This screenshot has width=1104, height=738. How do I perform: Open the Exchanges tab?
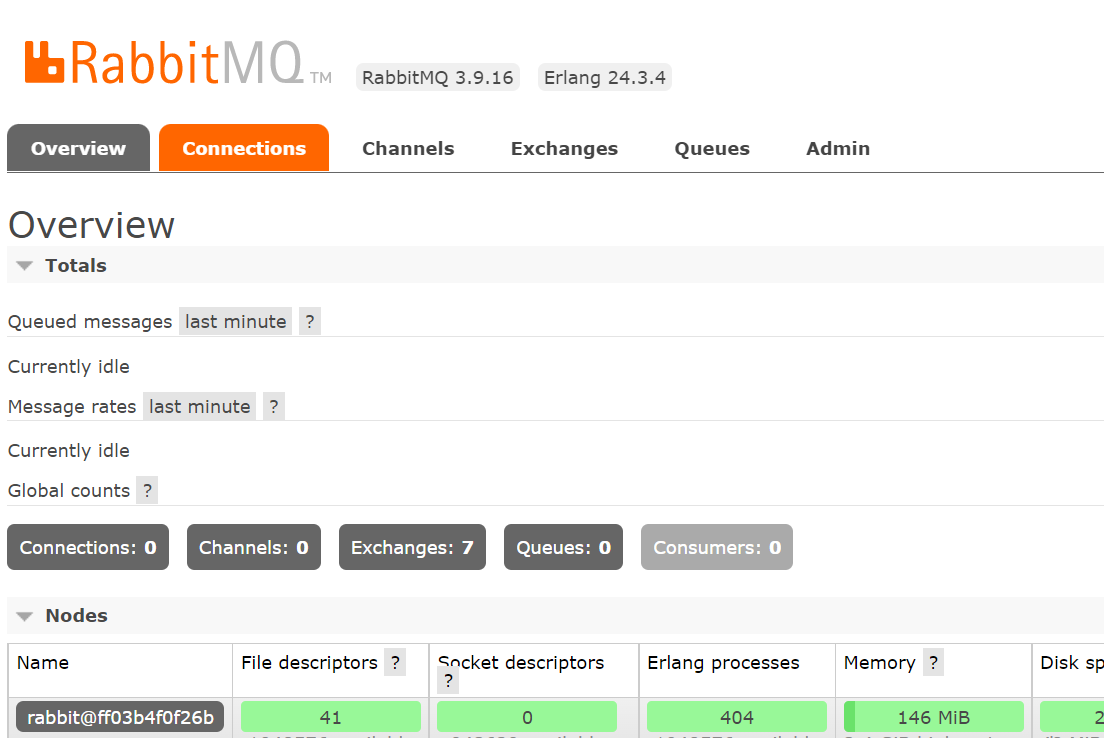pos(564,149)
